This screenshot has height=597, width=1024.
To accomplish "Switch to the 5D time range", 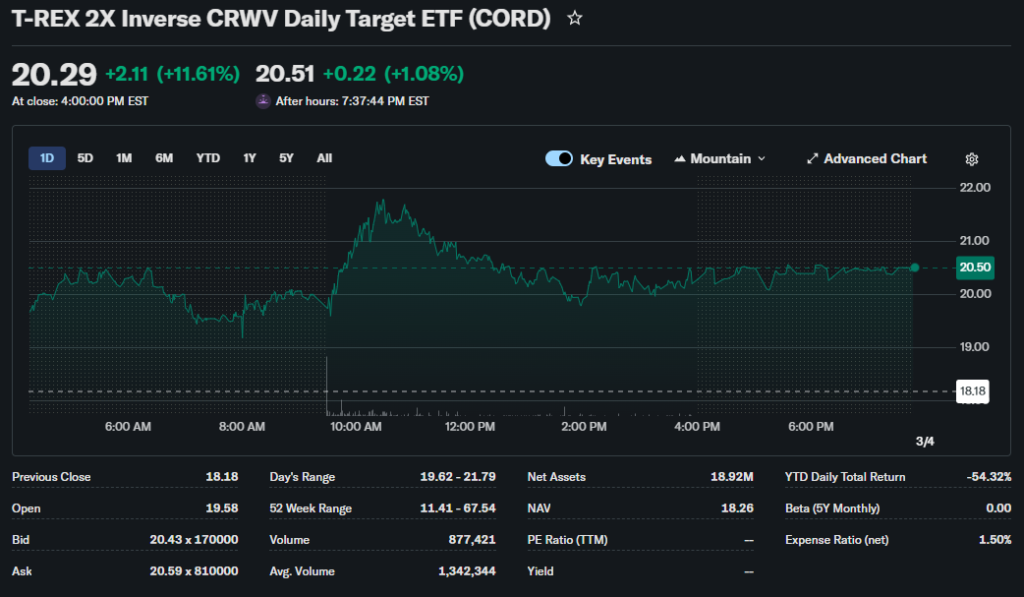I will coord(85,158).
